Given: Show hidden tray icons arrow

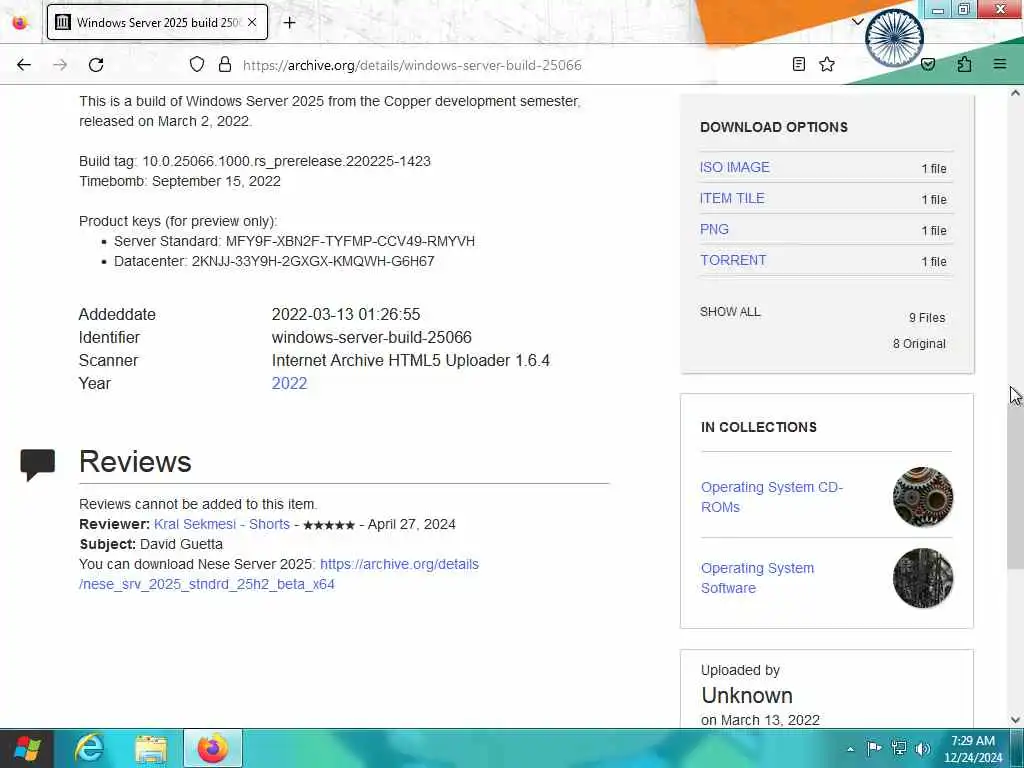Looking at the screenshot, I should [x=850, y=748].
